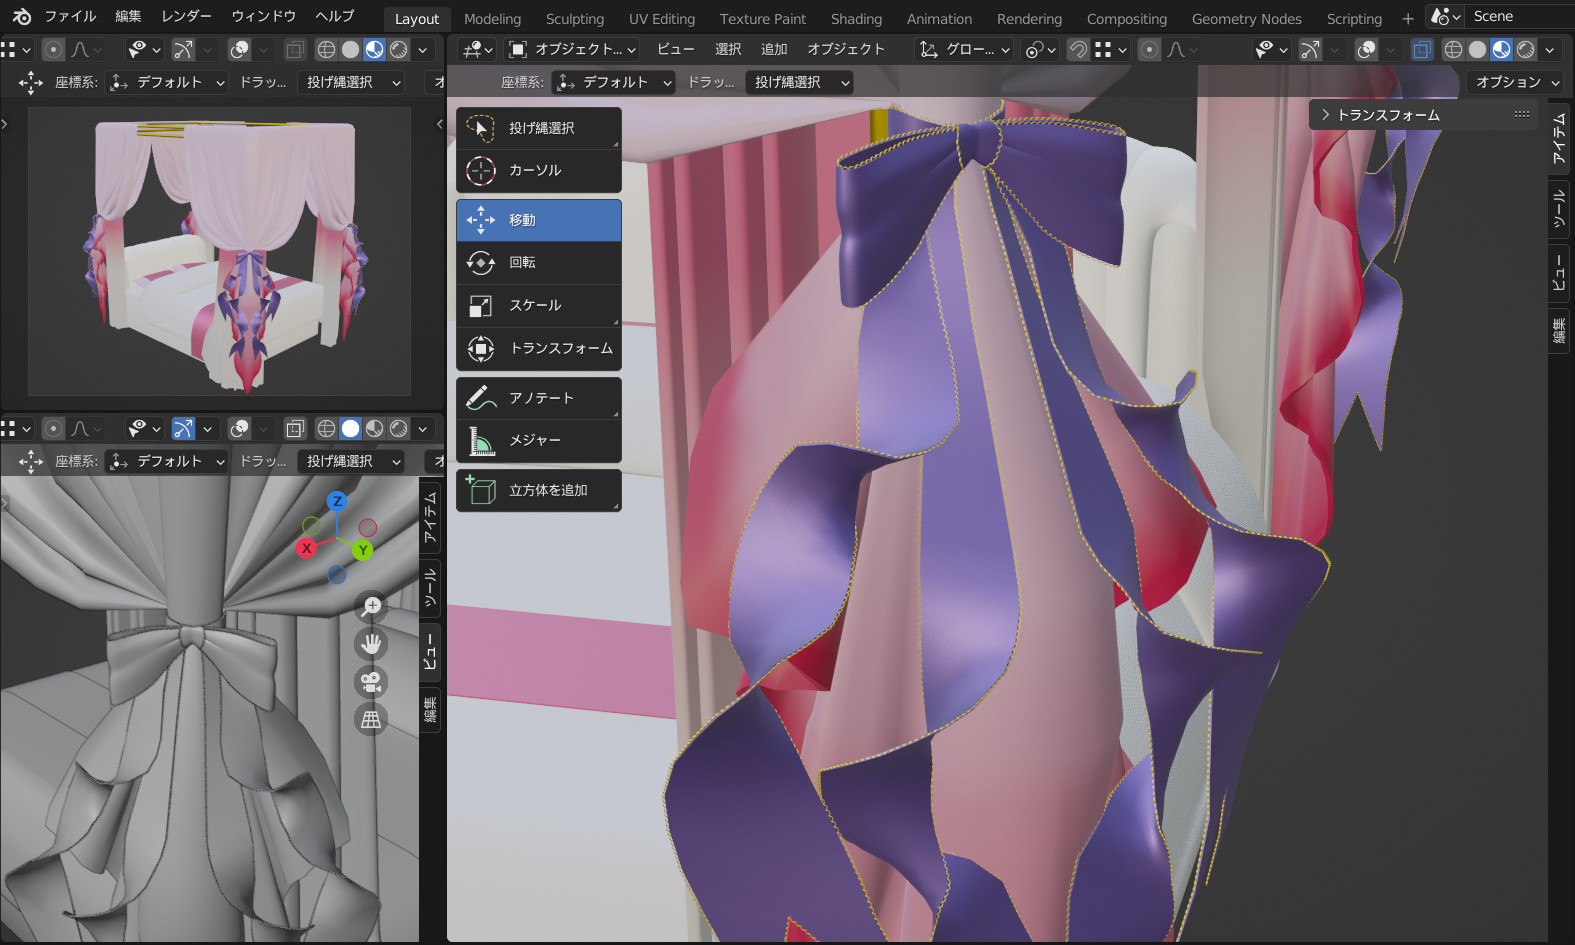The width and height of the screenshot is (1575, 945).
Task: Select the Rotate (回転) tool
Action: pos(538,263)
